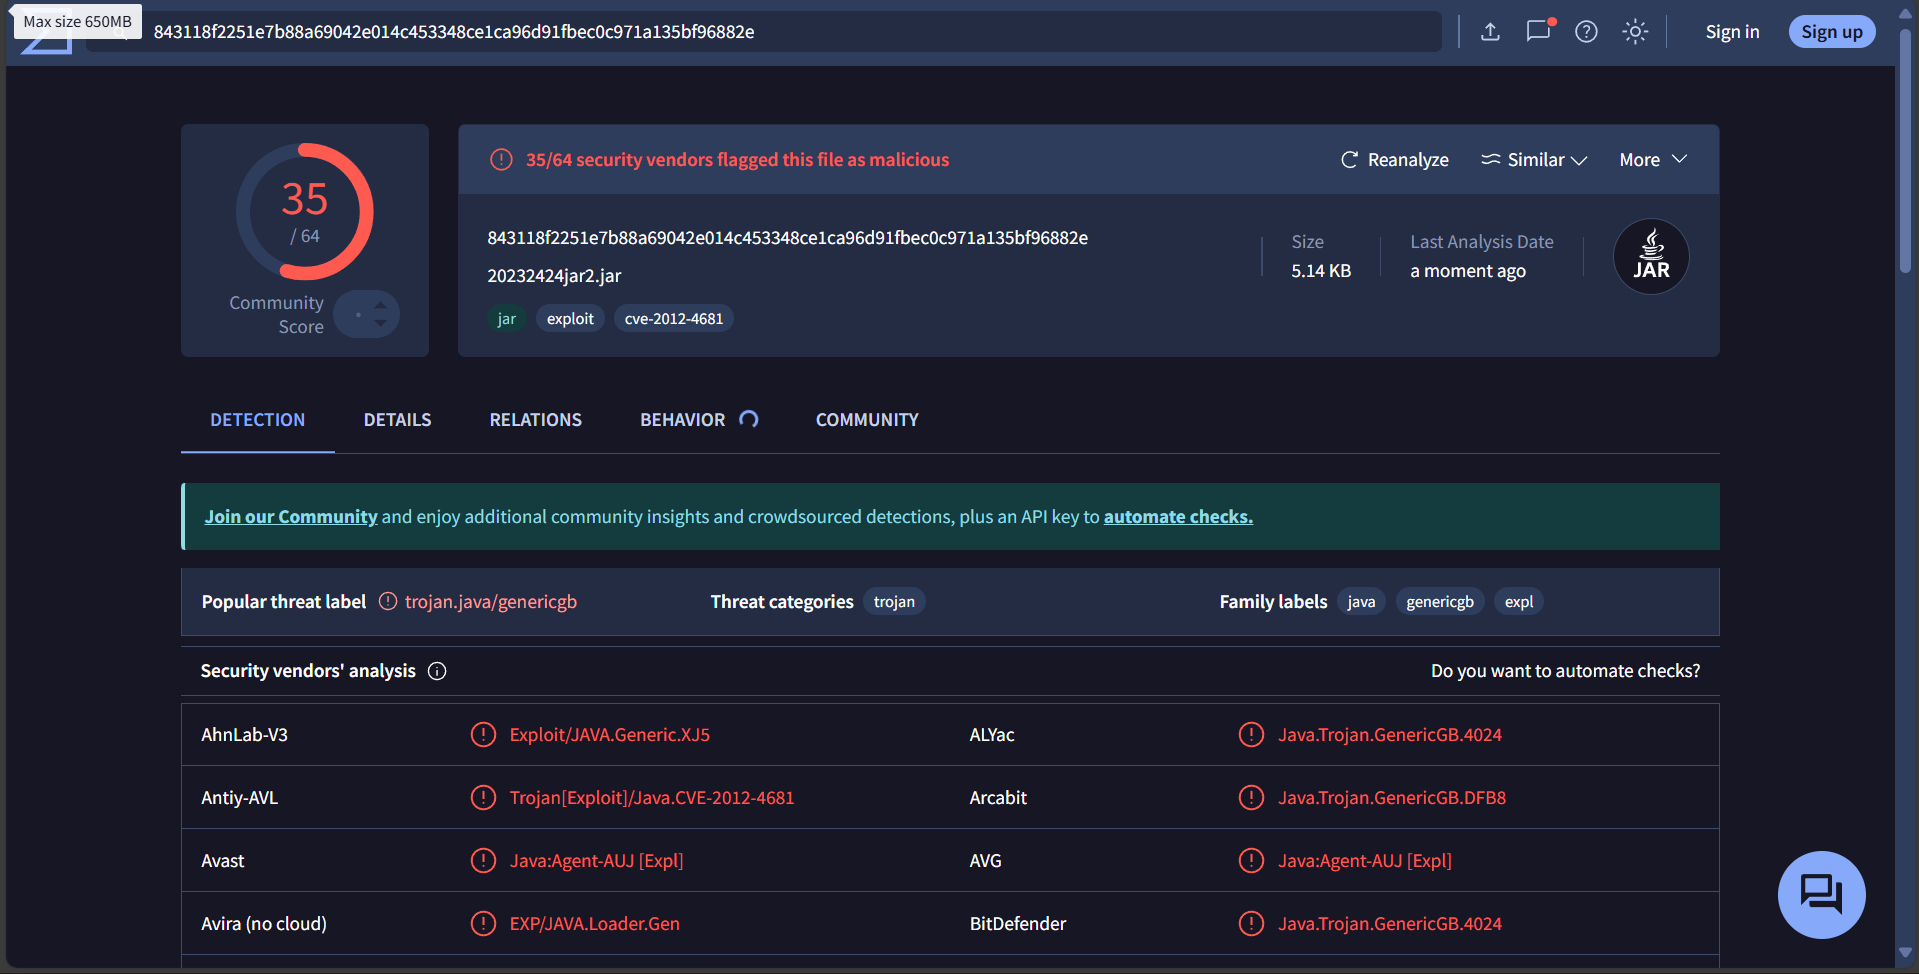Switch to the DETAILS tab
This screenshot has height=974, width=1919.
(397, 420)
